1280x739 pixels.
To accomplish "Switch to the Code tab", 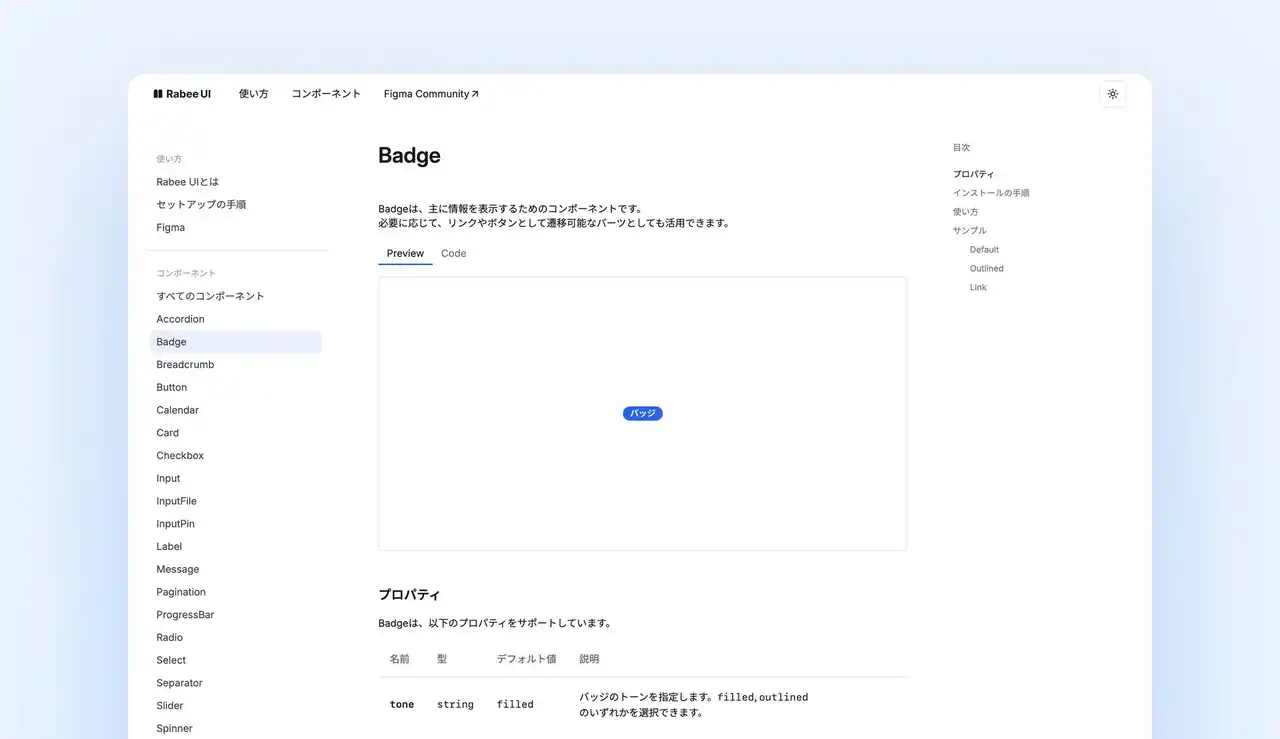I will point(453,254).
